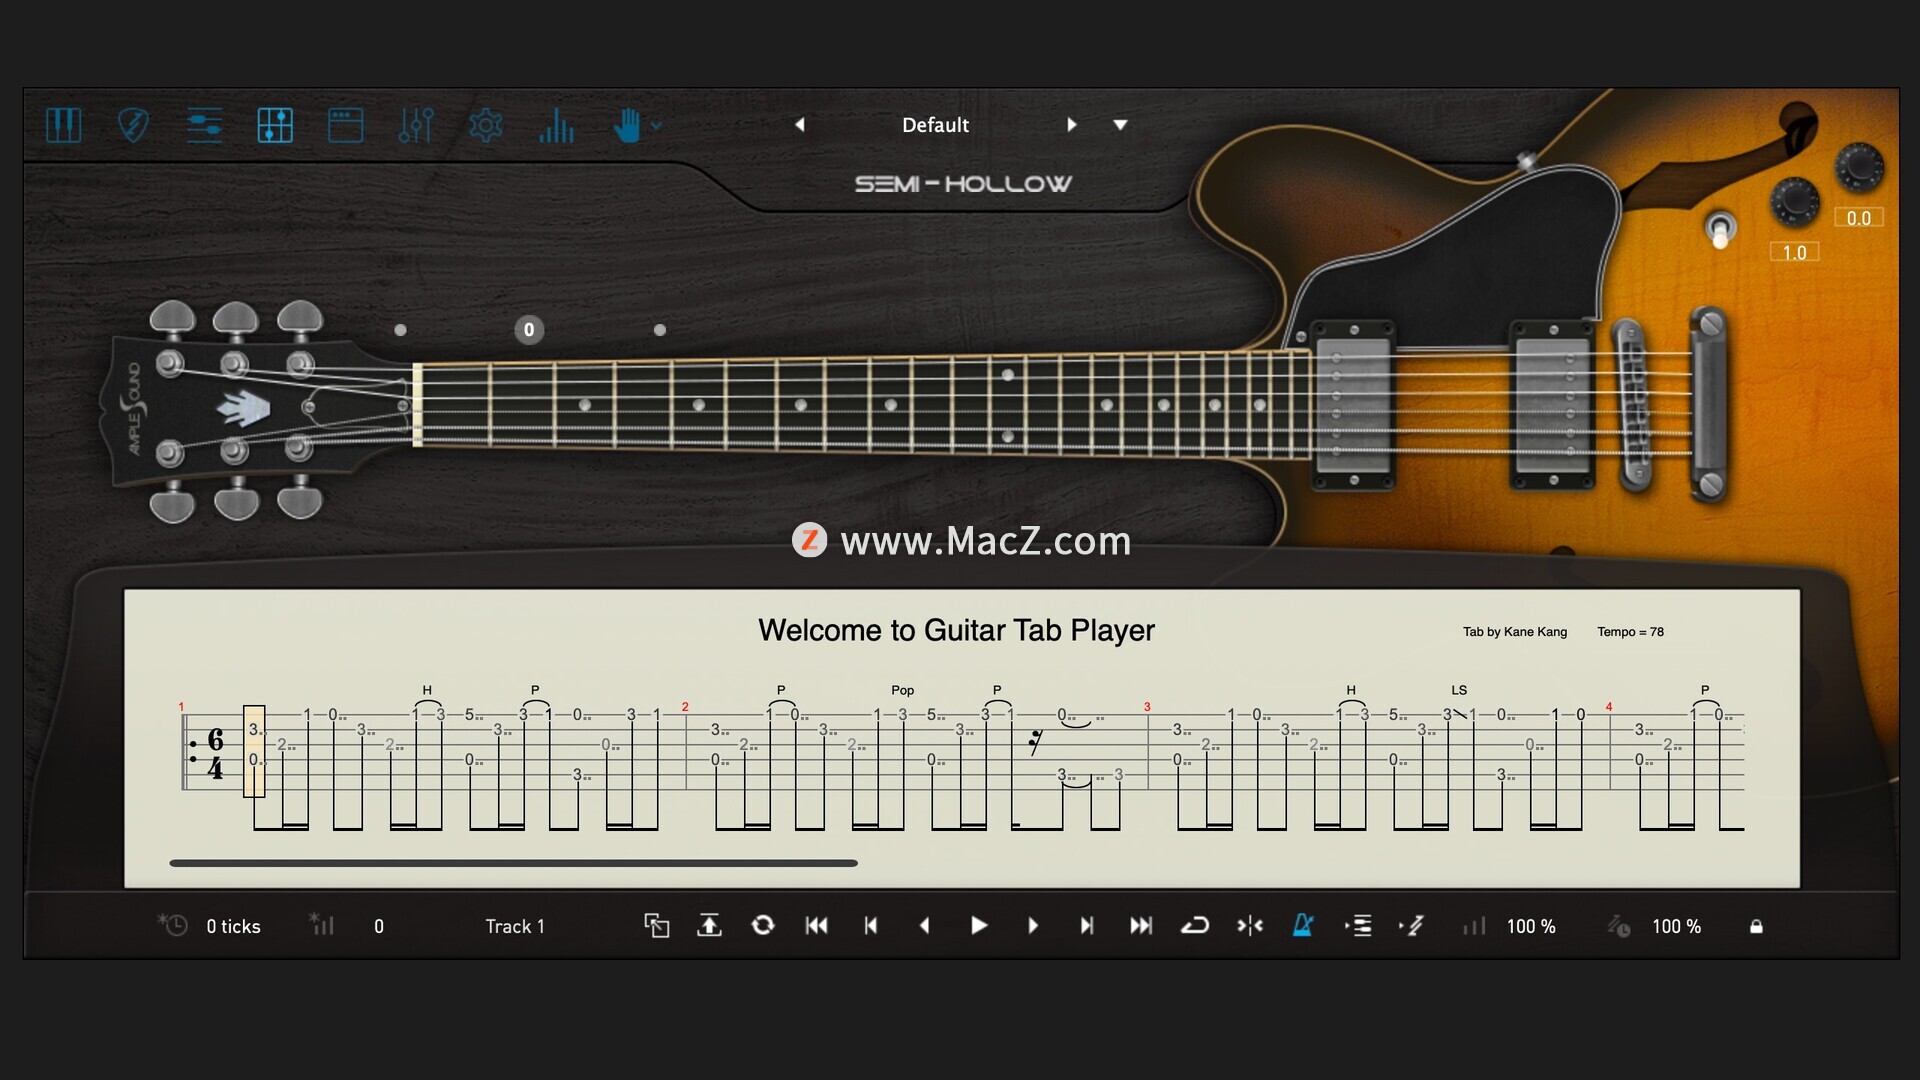Open the guitar pick strummer panel
Screen dimensions: 1920x1080
134,125
